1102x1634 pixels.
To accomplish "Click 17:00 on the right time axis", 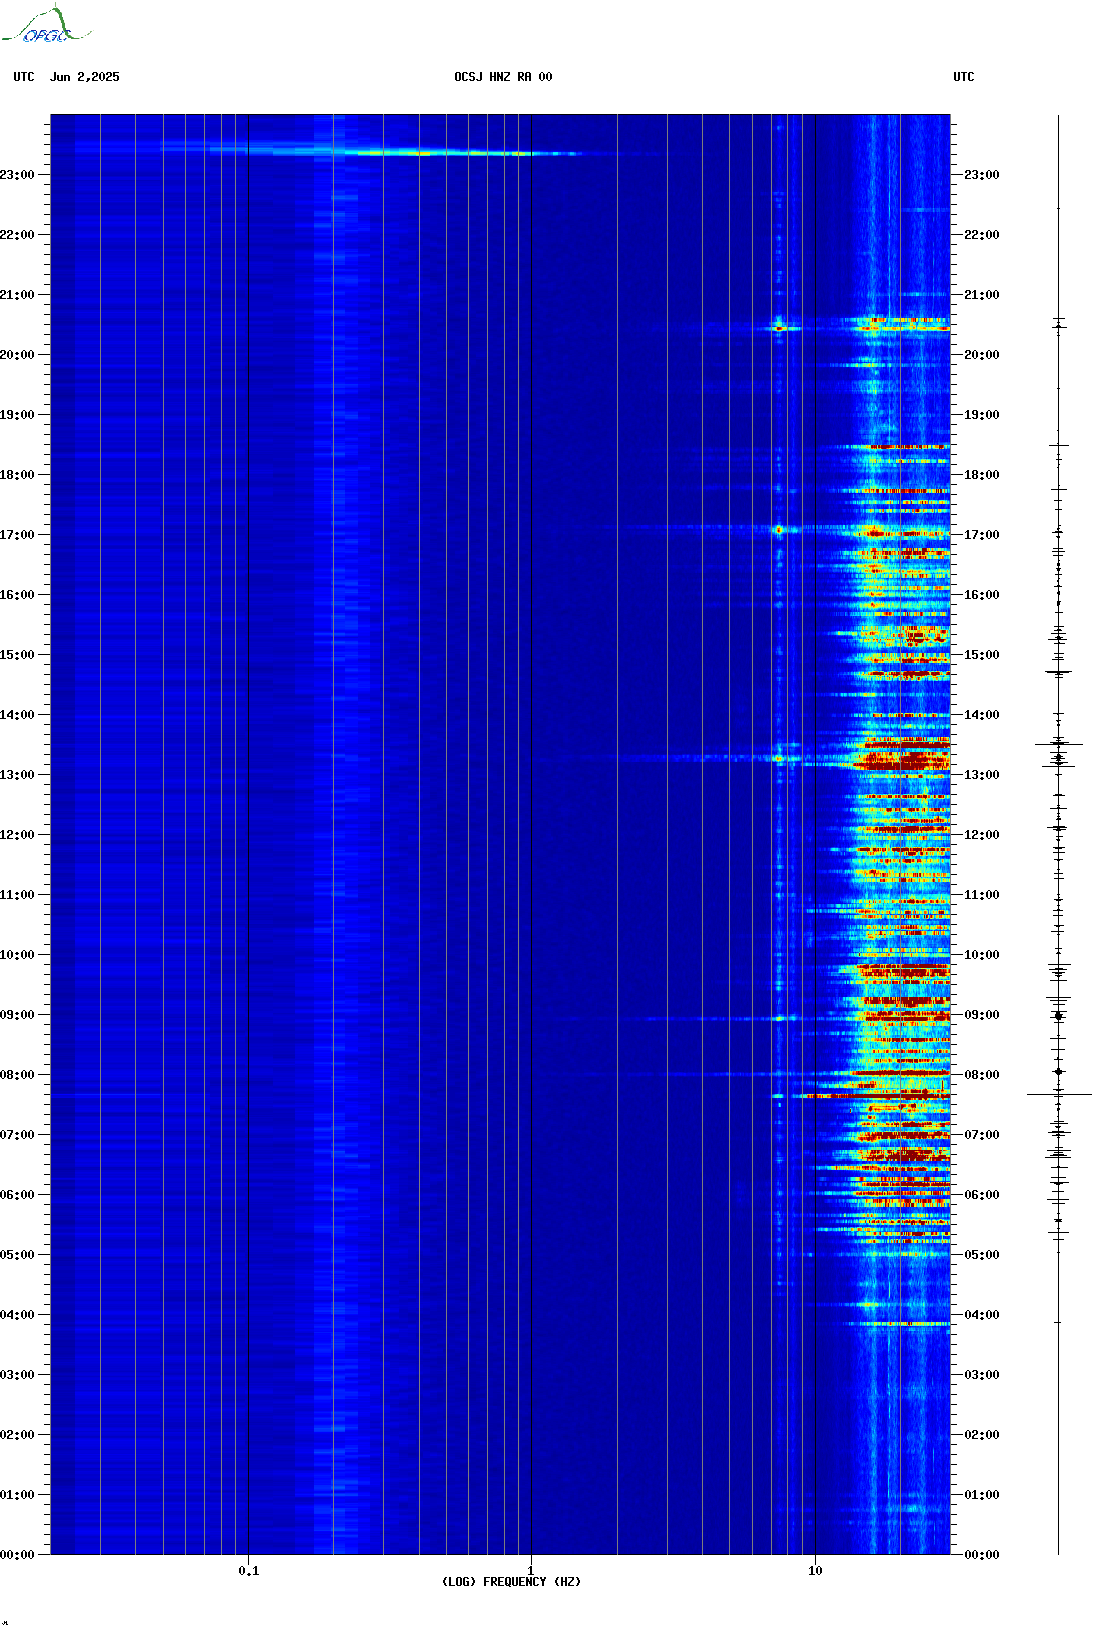I will [x=982, y=535].
